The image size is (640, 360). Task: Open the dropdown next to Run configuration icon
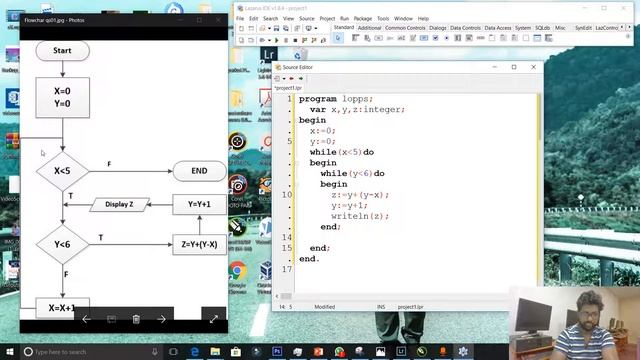pos(269,40)
